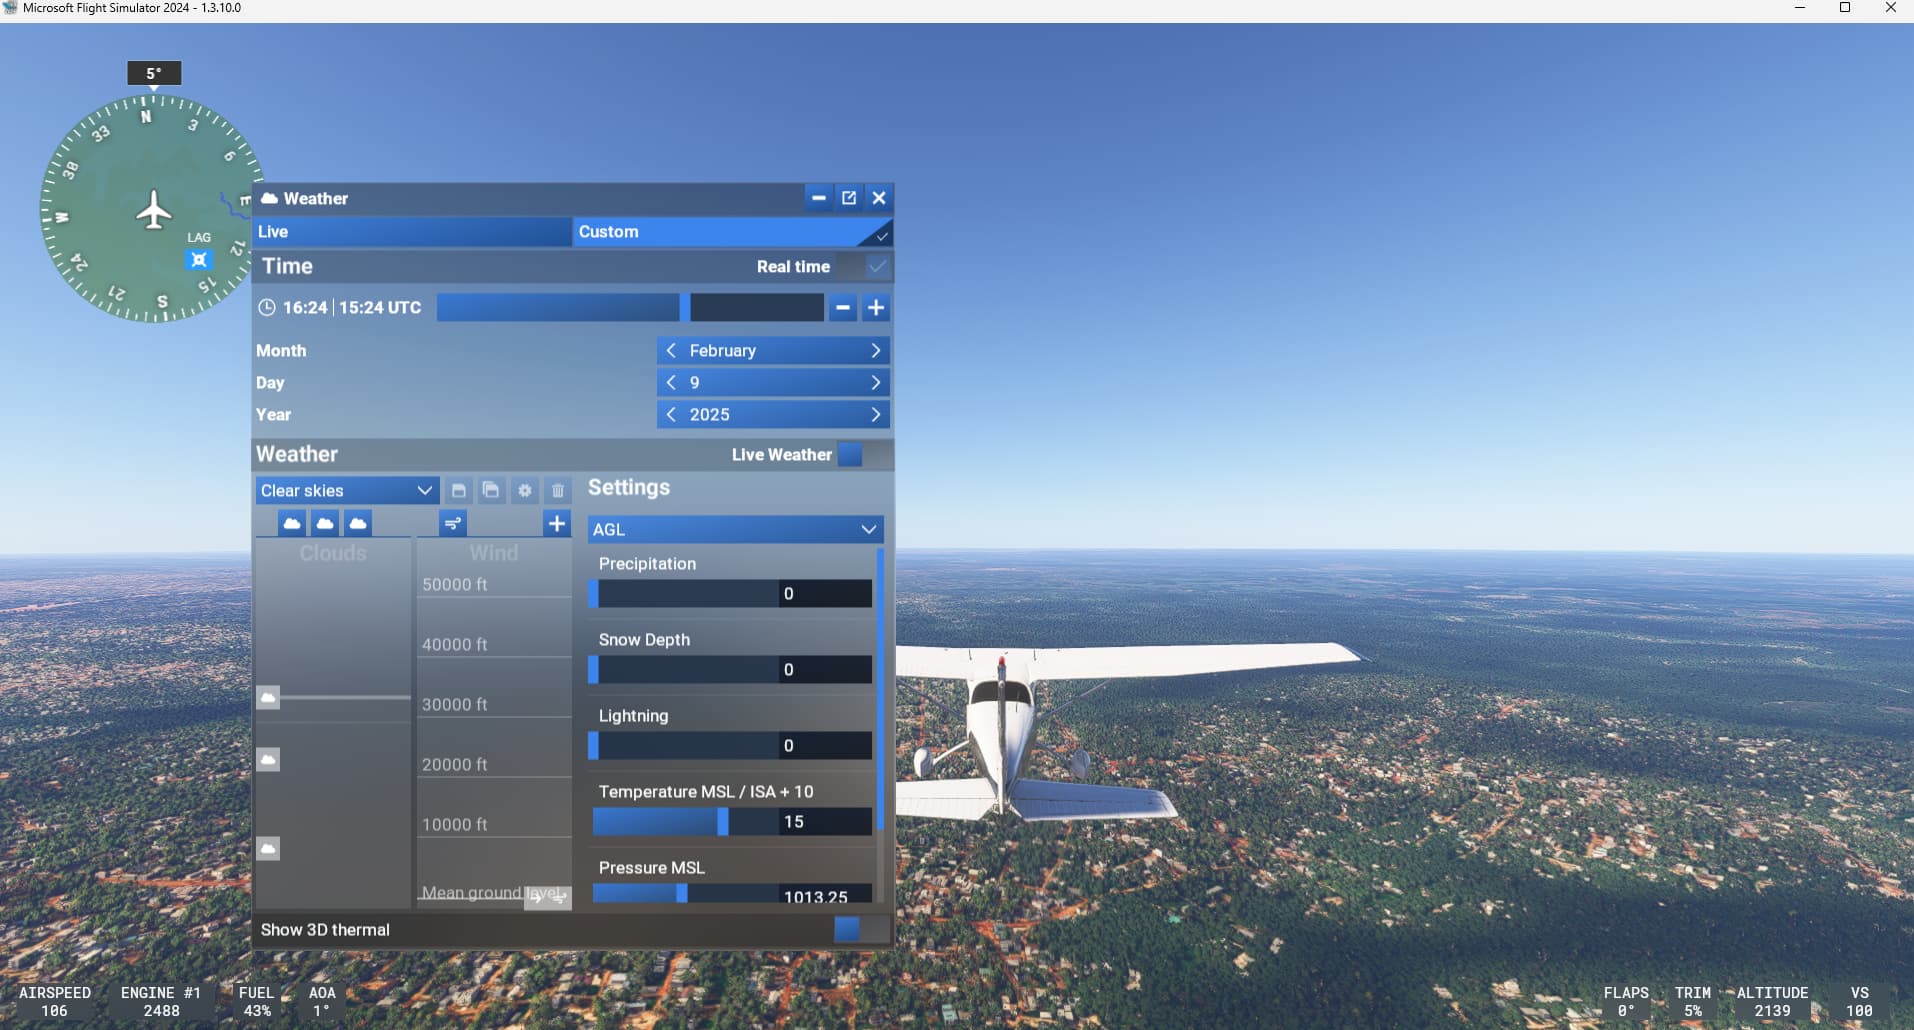Expand the AGL altitude reference dropdown
The width and height of the screenshot is (1914, 1030).
tap(735, 530)
